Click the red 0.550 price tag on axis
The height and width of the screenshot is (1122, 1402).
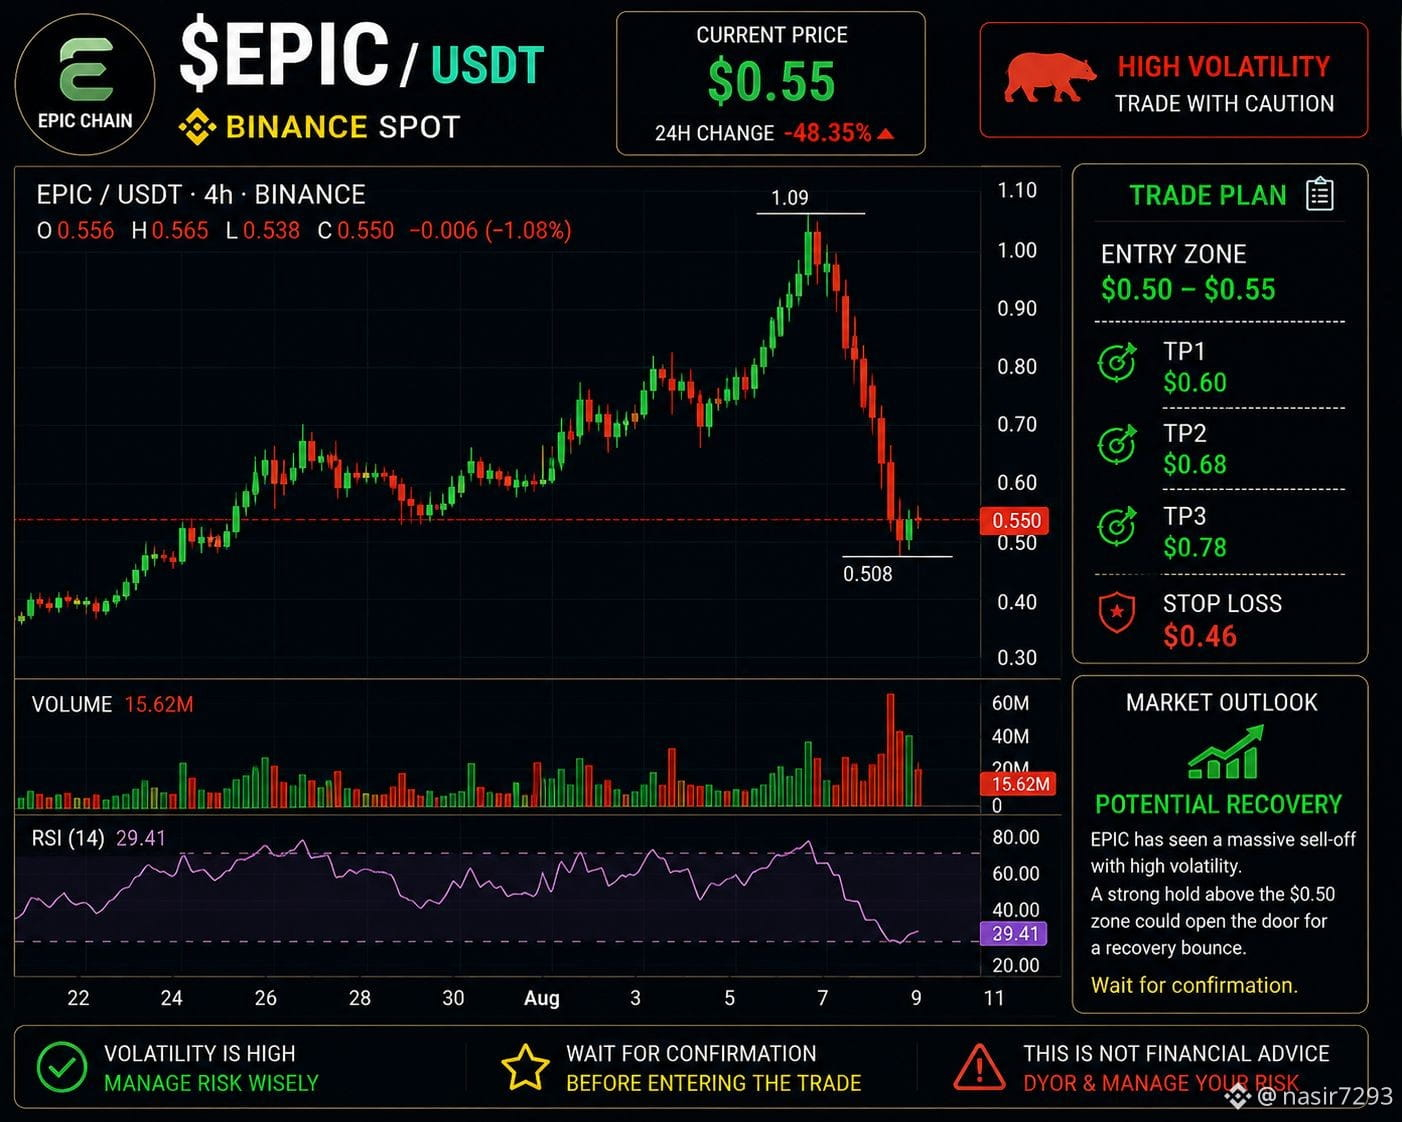pos(1016,520)
